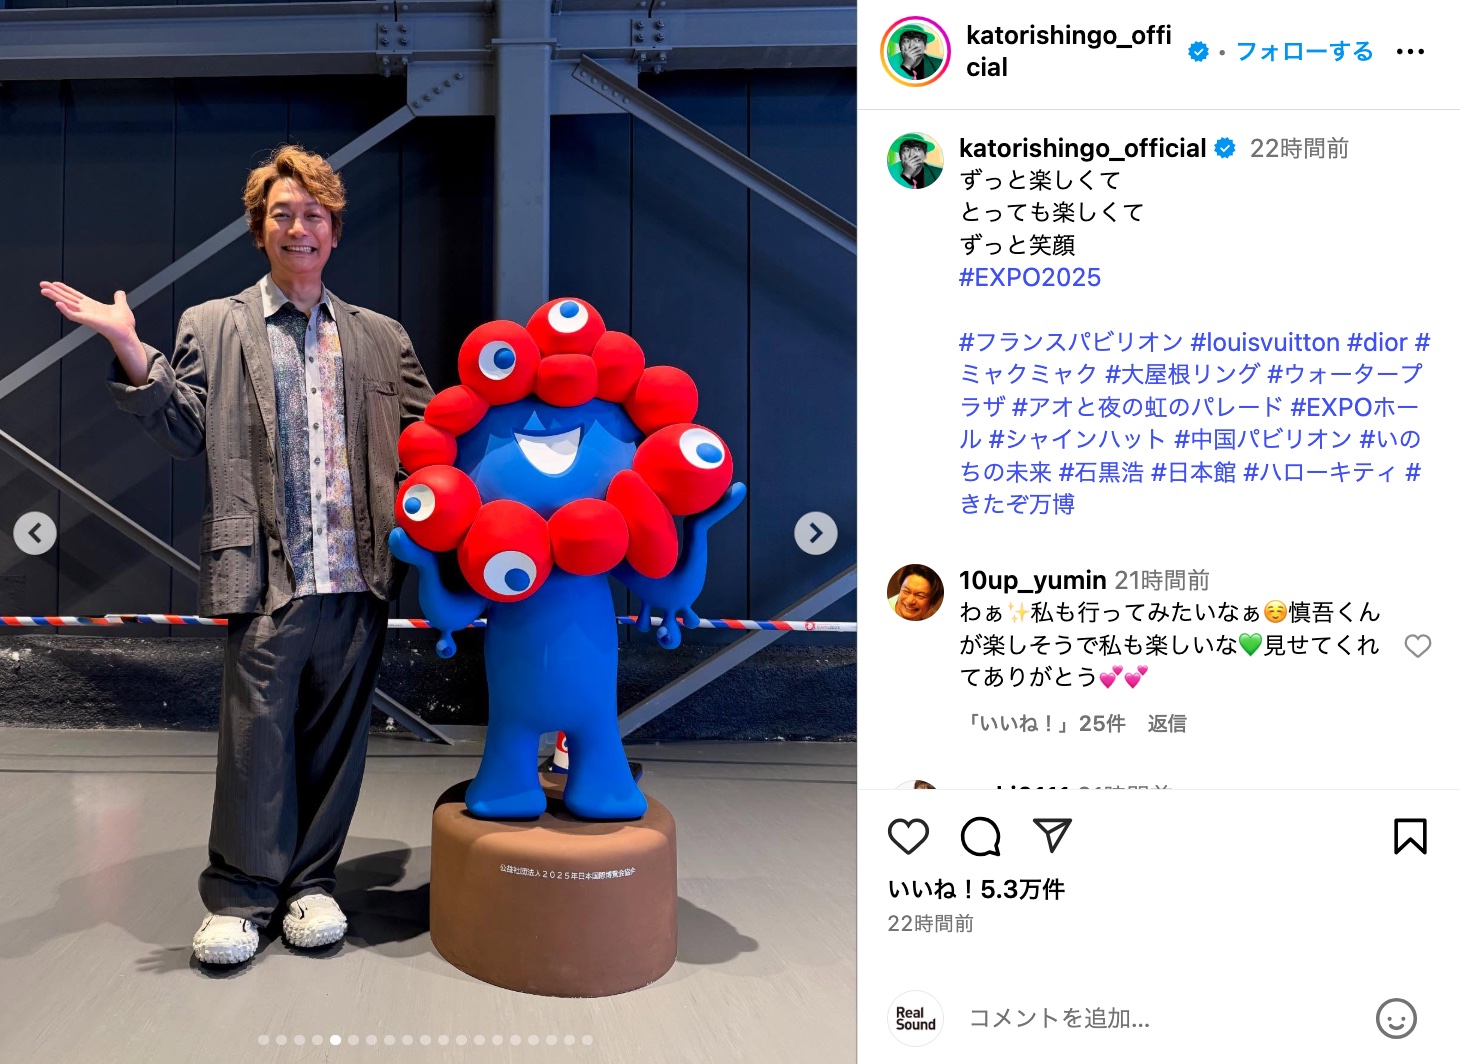Save the post with the bookmark icon
1460x1064 pixels.
coord(1410,836)
